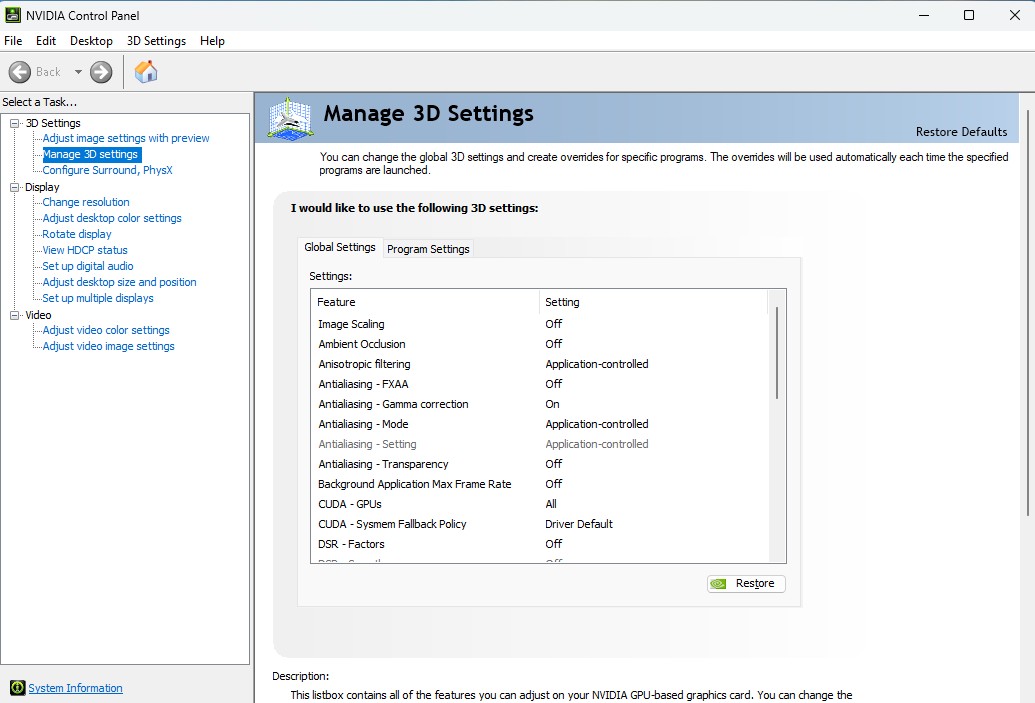Click the Forward arrow icon
Screen dimensions: 1035x703
coord(101,72)
